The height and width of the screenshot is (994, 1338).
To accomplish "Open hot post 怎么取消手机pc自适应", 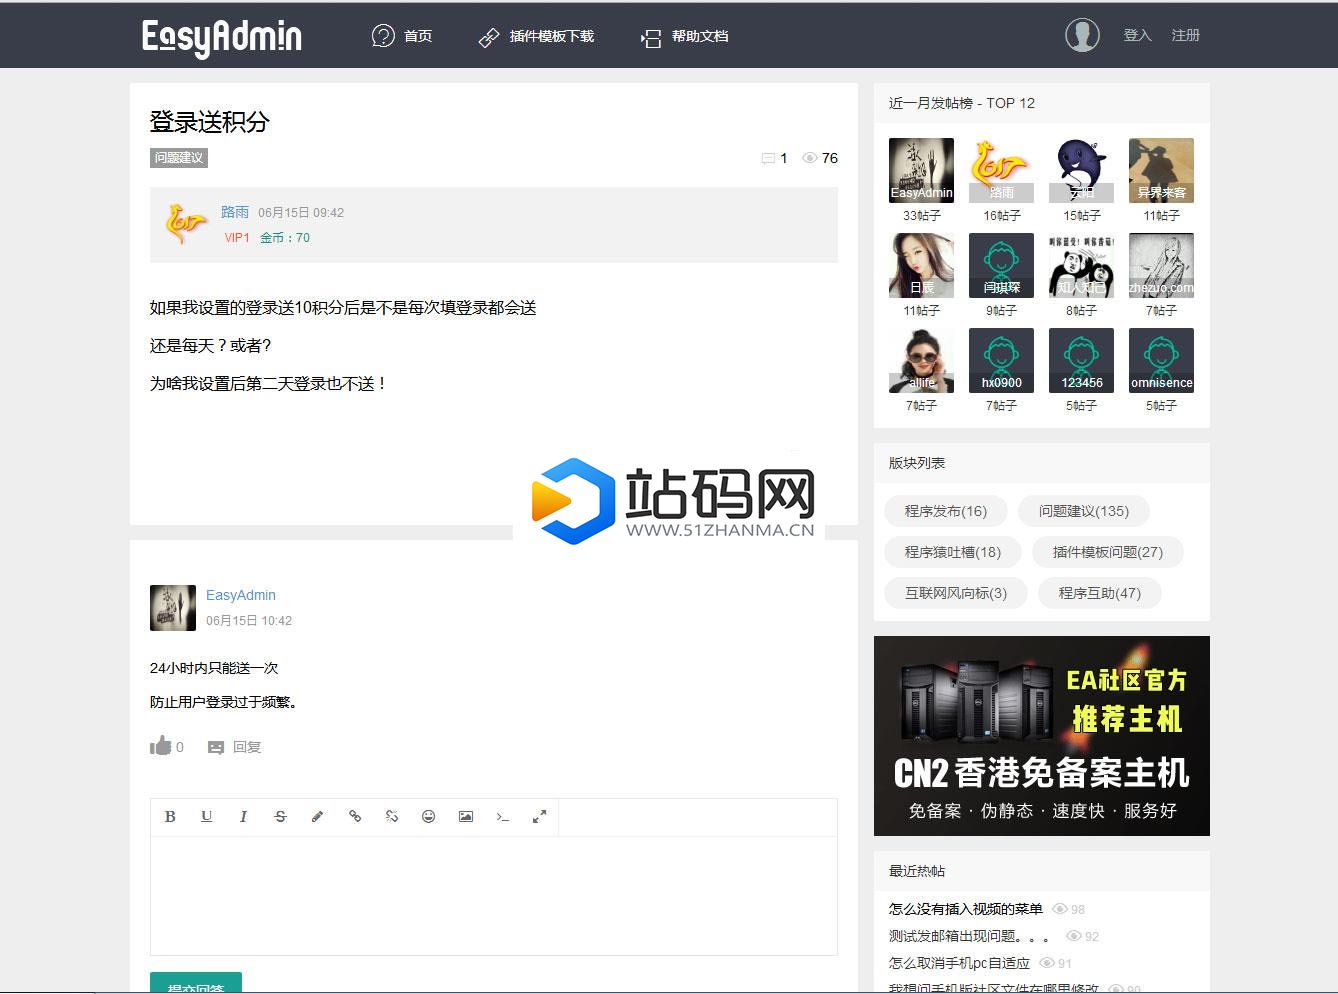I will 959,963.
